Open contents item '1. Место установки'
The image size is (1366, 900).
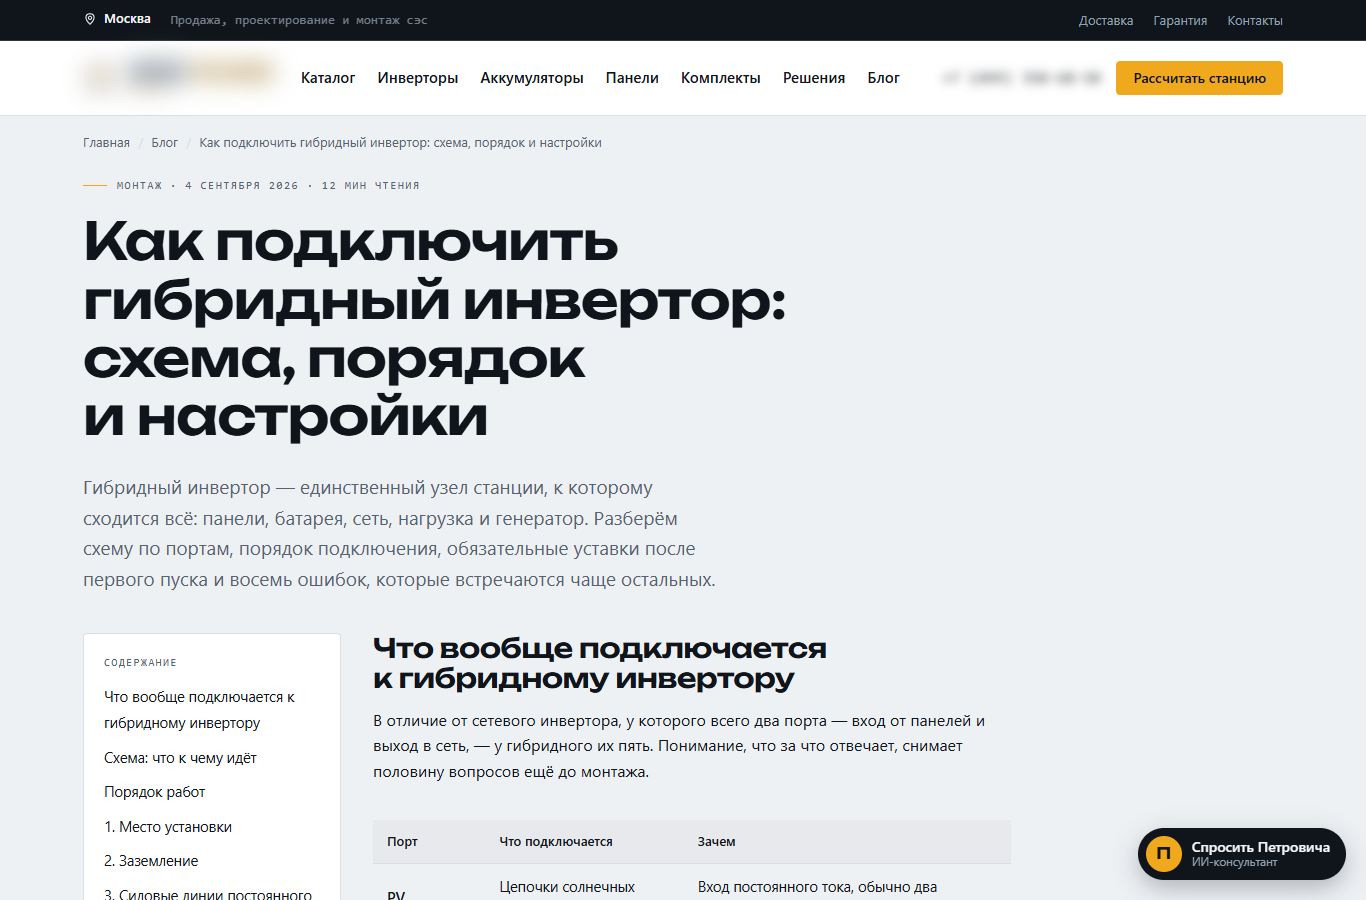tap(168, 827)
